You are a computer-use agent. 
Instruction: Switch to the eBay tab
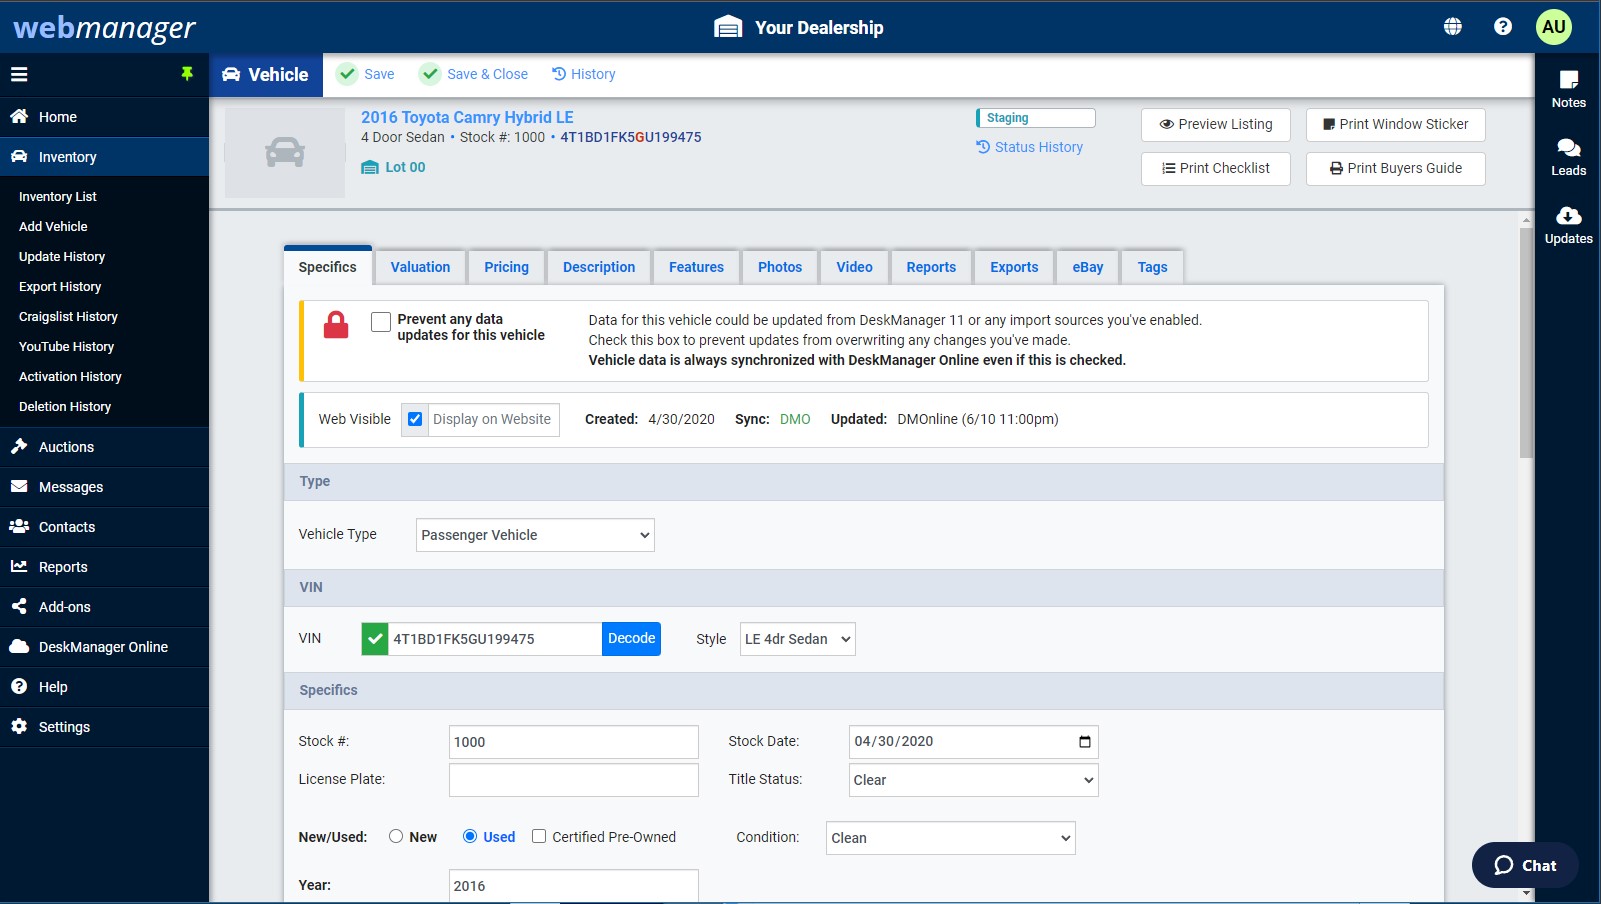(x=1088, y=267)
